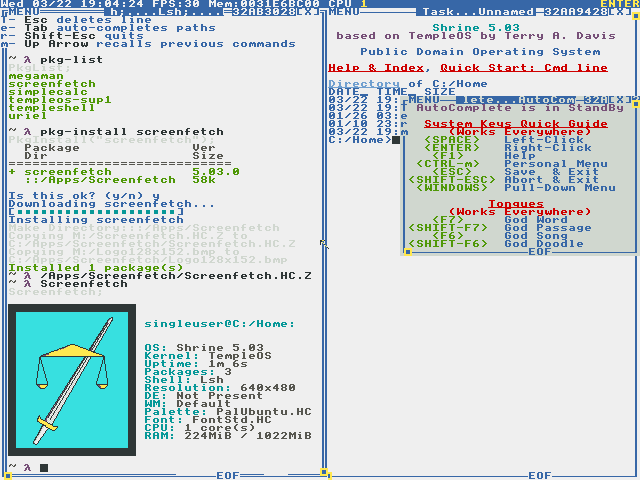Image resolution: width=640 pixels, height=480 pixels.
Task: Click the 'Resolution: 640x480' line
Action: [x=220, y=388]
